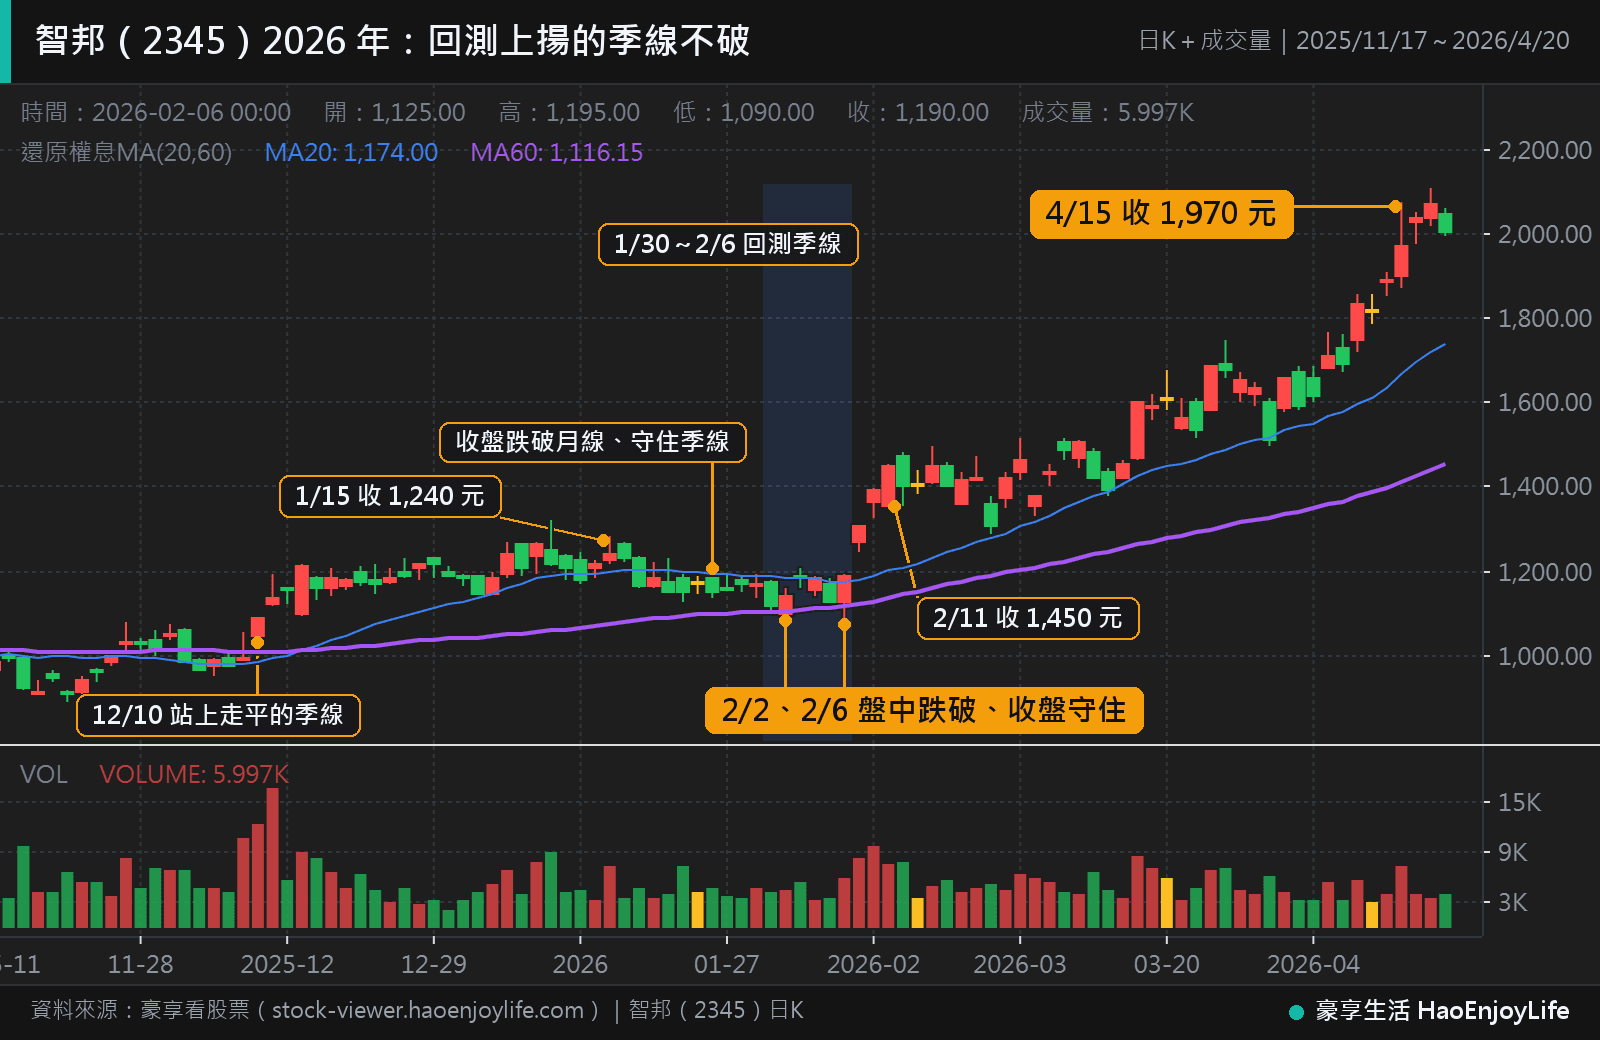The height and width of the screenshot is (1040, 1600).
Task: Click the 1/30～2/6 回測季線 annotation label
Action: (728, 244)
